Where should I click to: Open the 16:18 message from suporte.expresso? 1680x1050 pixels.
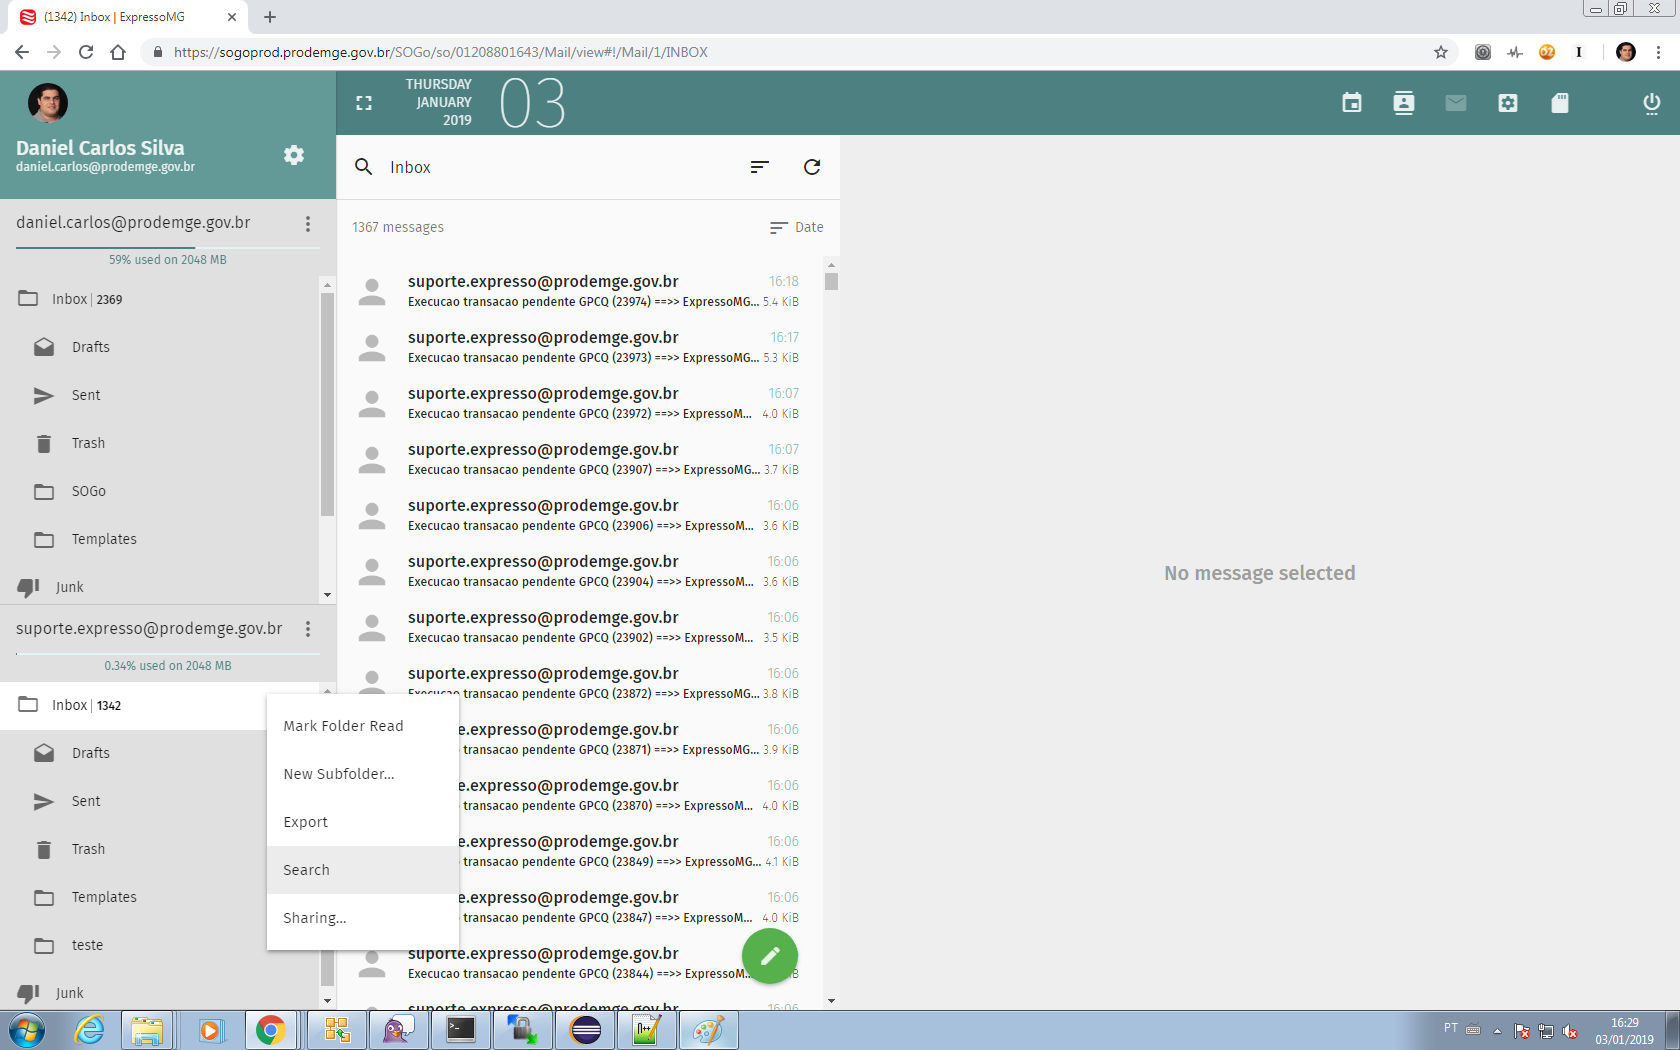pyautogui.click(x=580, y=291)
